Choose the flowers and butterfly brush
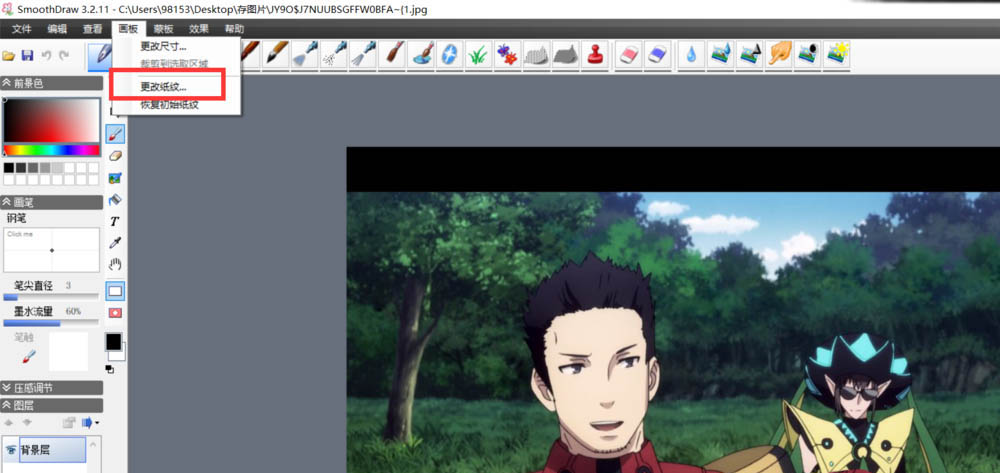Image resolution: width=1000 pixels, height=473 pixels. (x=507, y=54)
